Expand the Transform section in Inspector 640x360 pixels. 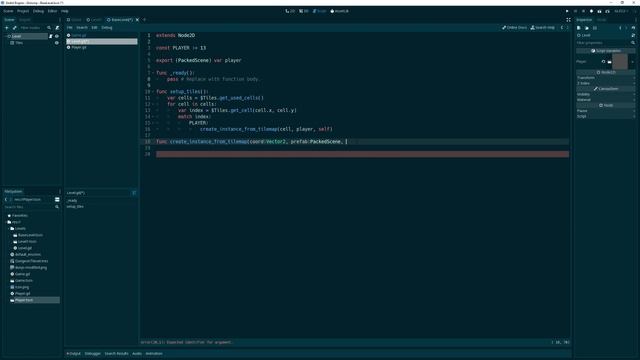606,78
